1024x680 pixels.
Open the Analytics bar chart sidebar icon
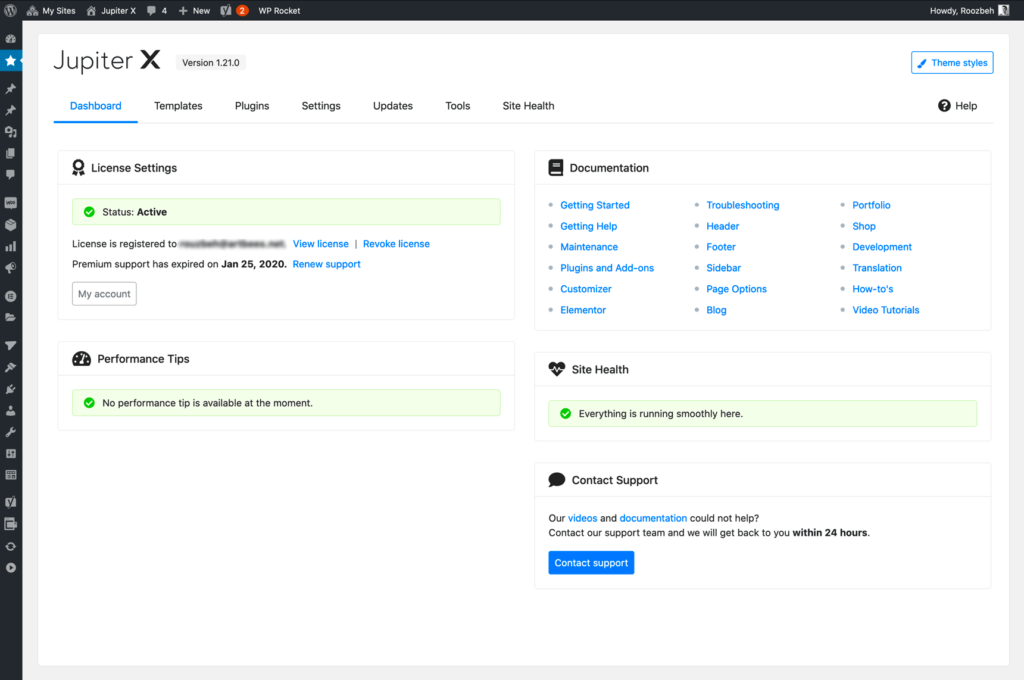tap(11, 246)
